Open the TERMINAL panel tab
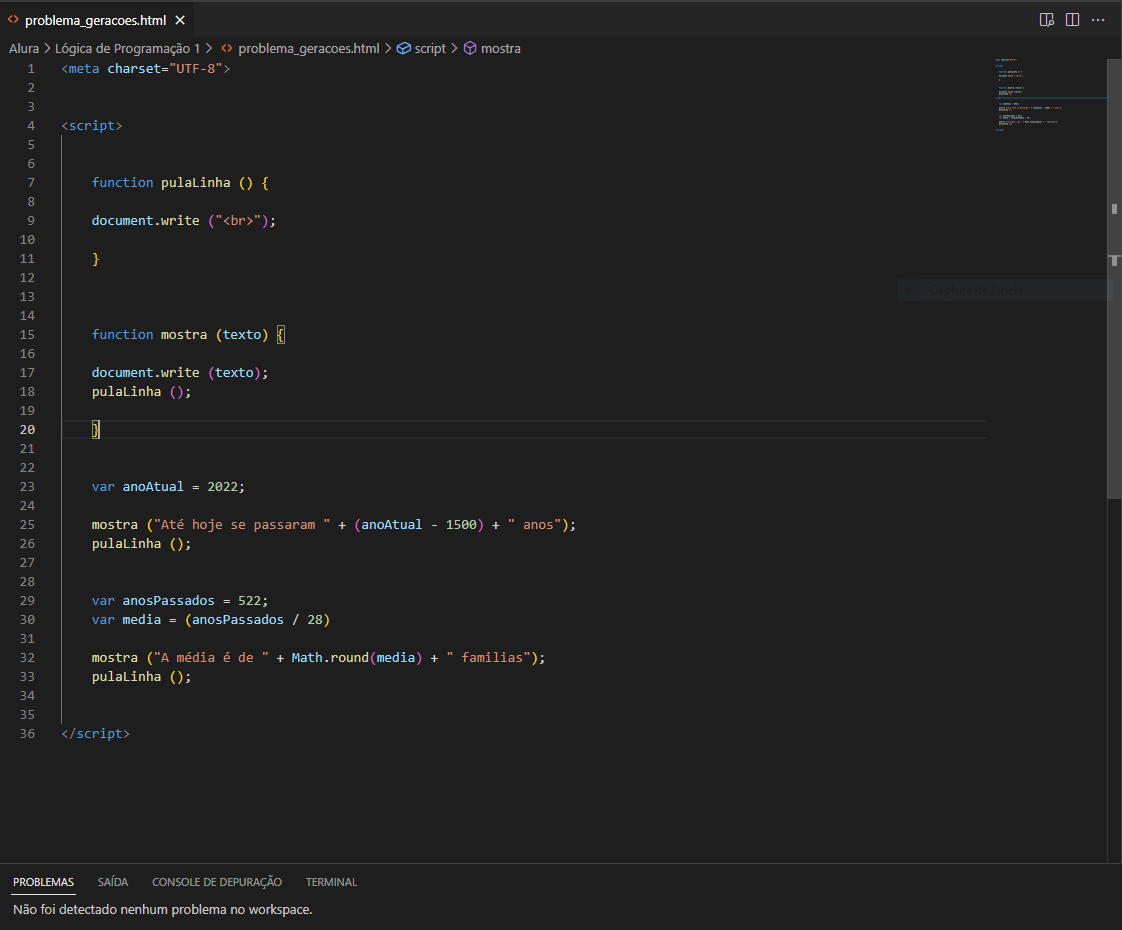The height and width of the screenshot is (930, 1122). point(331,882)
